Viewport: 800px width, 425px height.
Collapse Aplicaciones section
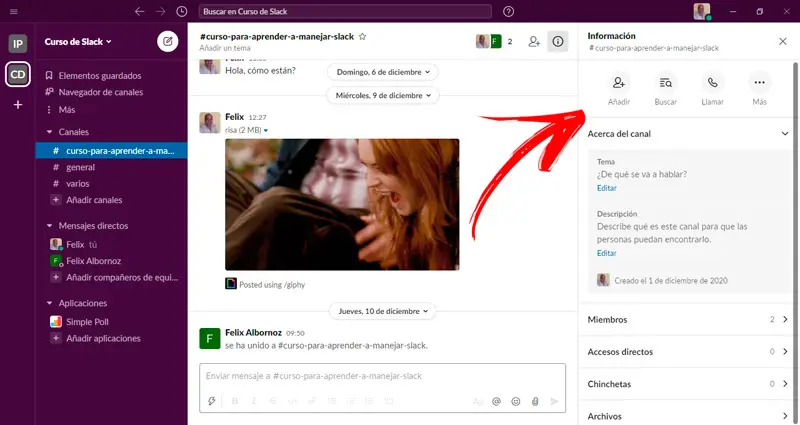tap(49, 303)
